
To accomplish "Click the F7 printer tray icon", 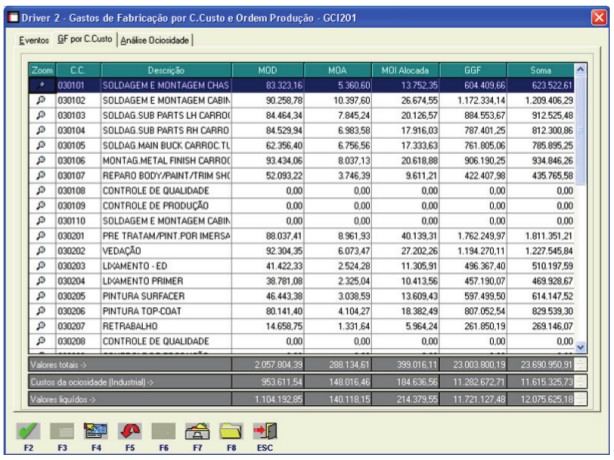I will (197, 431).
